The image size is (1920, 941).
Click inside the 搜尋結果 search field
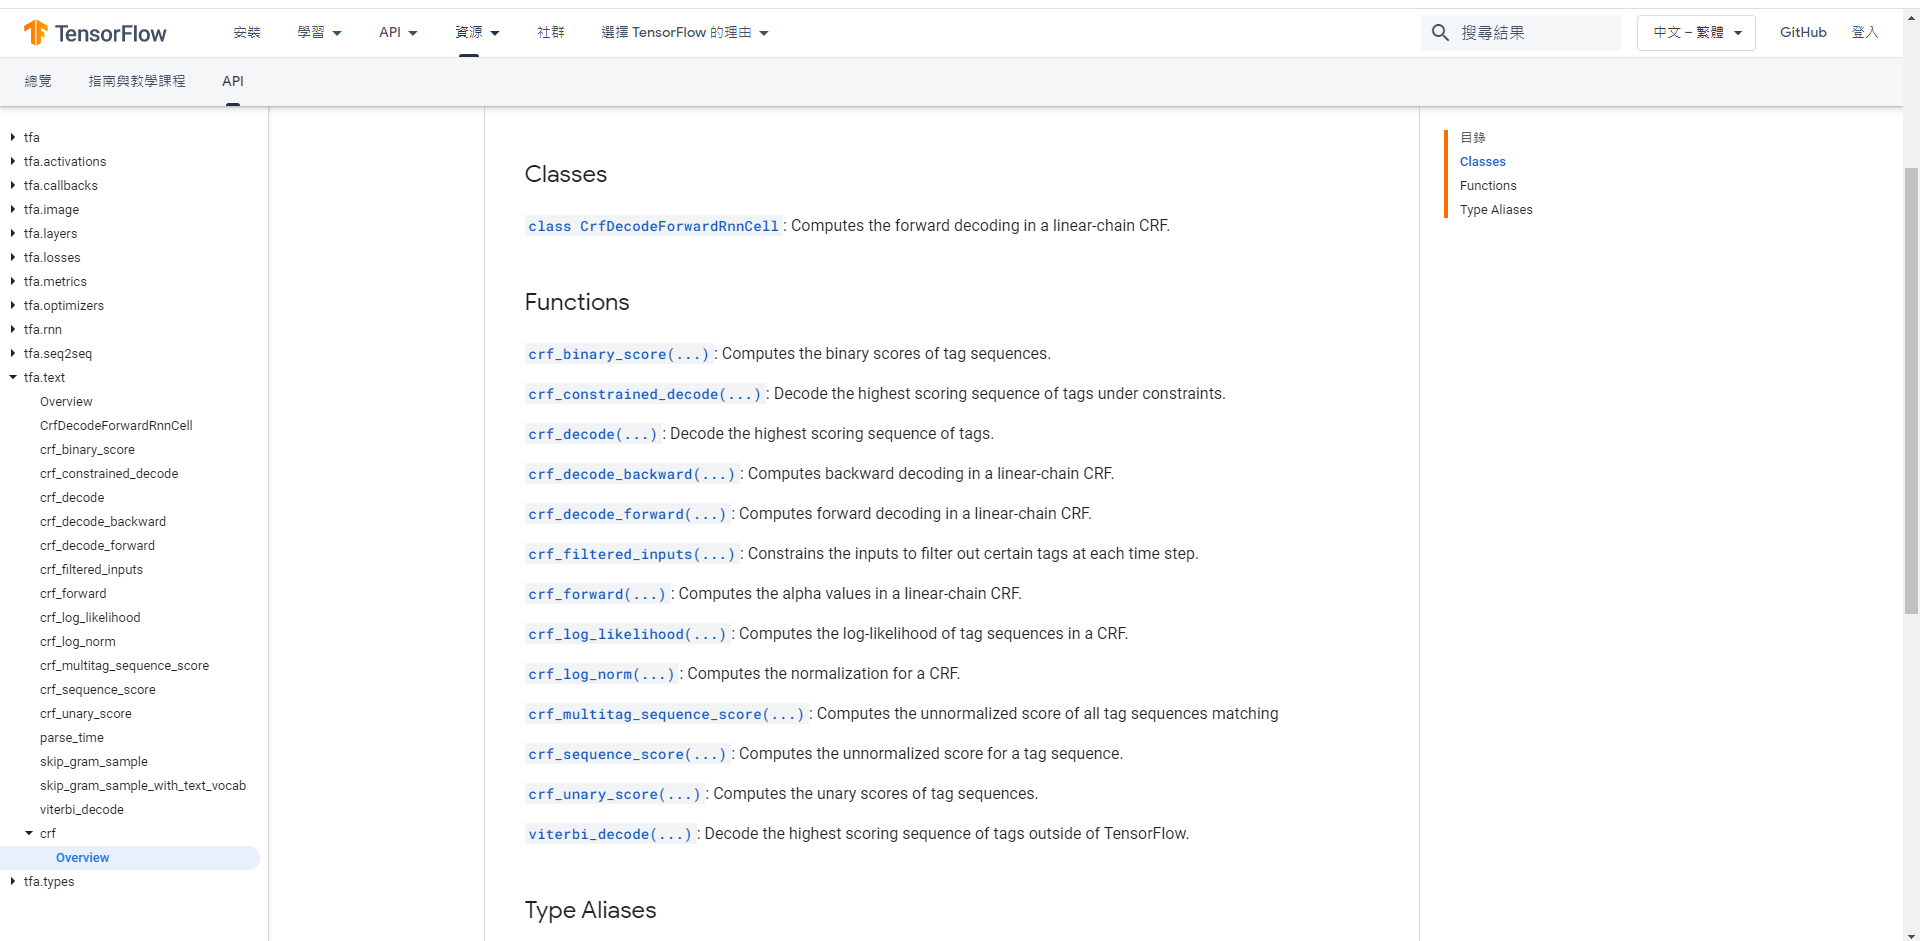tap(1530, 32)
